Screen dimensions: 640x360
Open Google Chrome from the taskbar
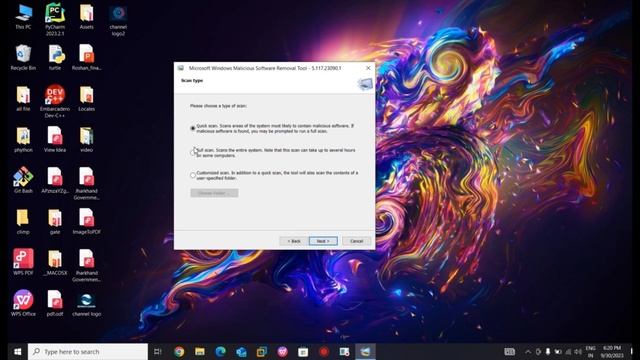tap(179, 351)
